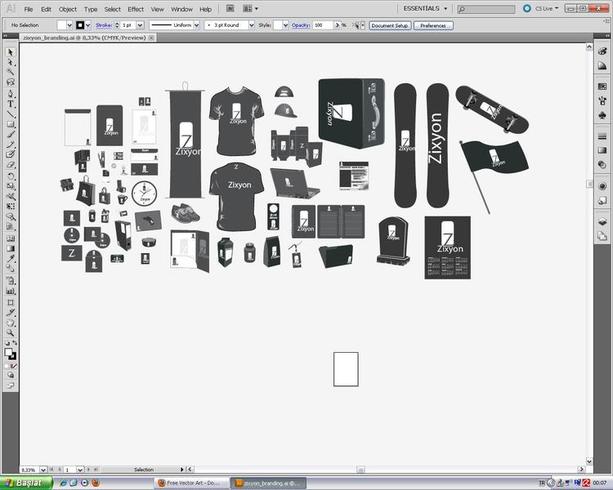Expand the graphic Style dropdown
Viewport: 613px width, 490px height.
[285, 25]
